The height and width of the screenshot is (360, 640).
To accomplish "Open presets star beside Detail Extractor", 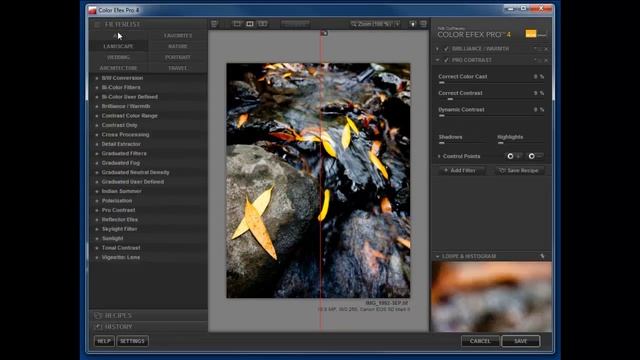I will coord(97,144).
